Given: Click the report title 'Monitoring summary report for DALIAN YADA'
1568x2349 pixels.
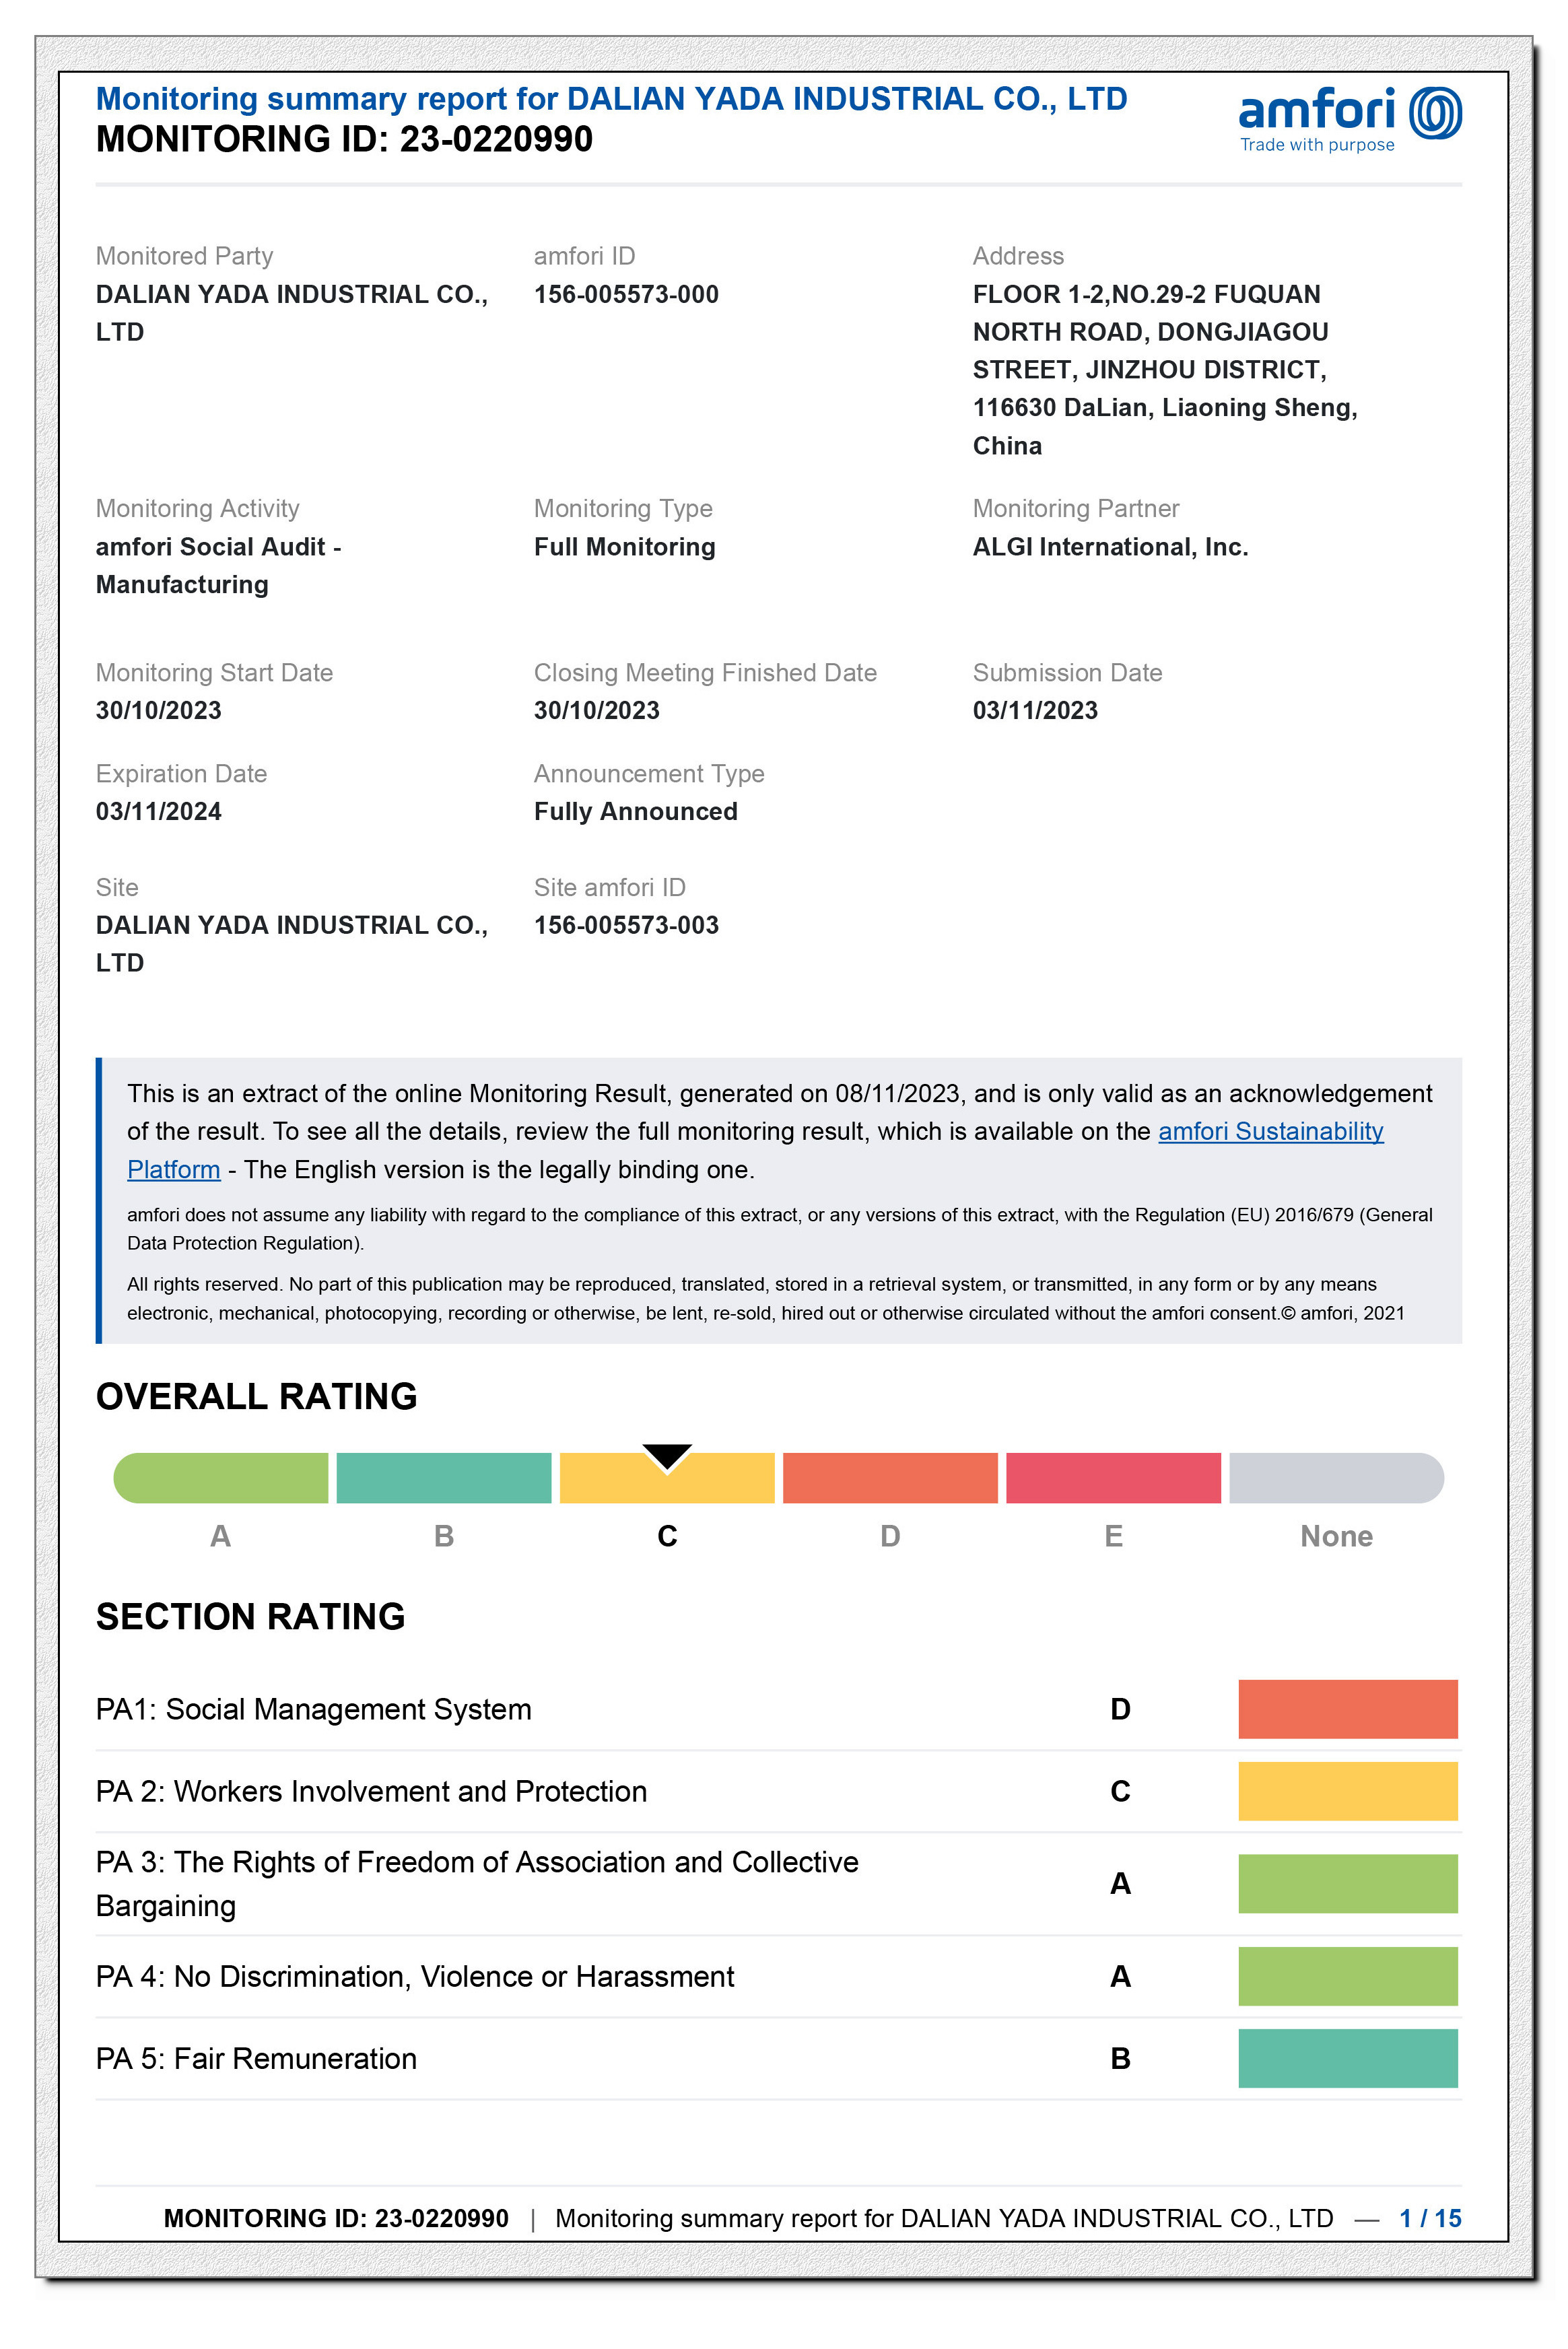Looking at the screenshot, I should [611, 99].
